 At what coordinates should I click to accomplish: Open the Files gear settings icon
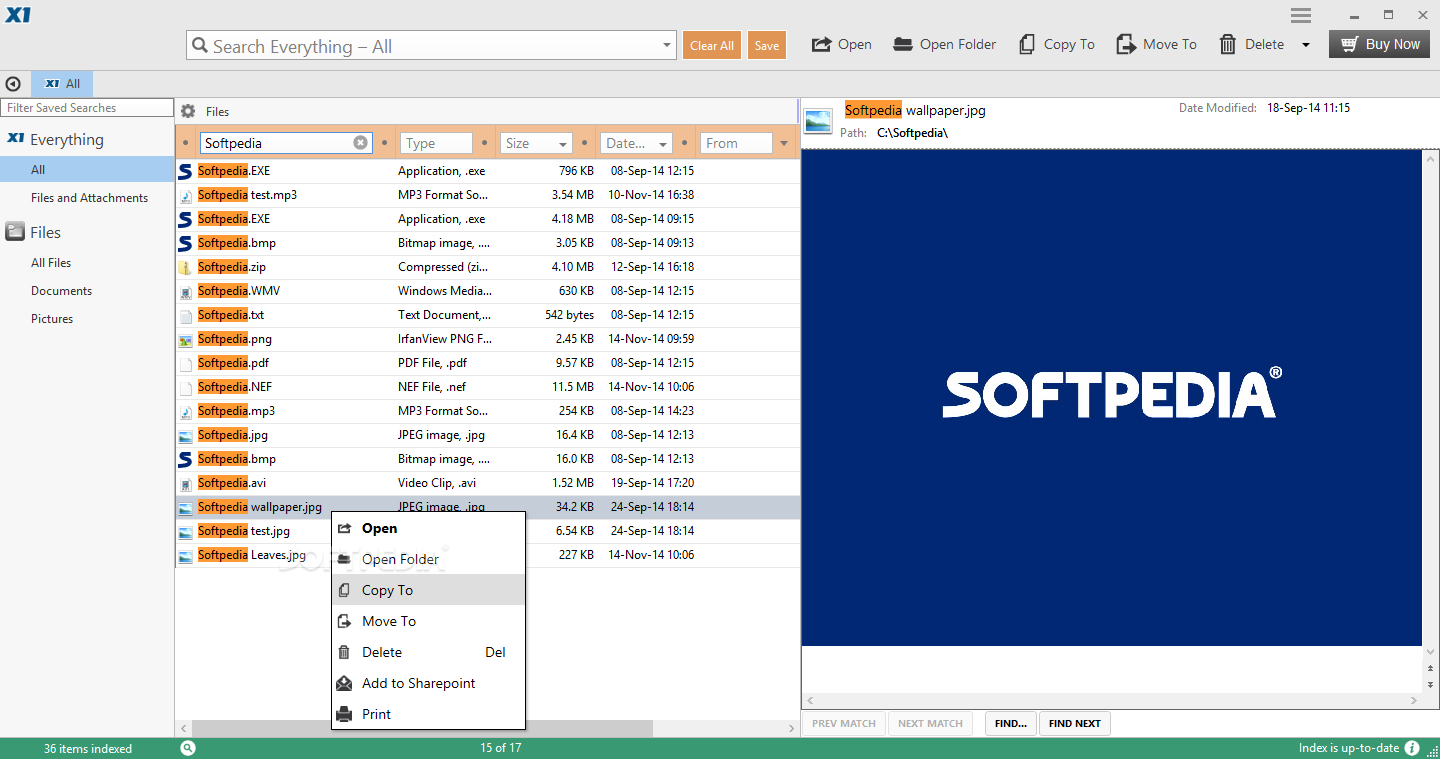(x=187, y=111)
